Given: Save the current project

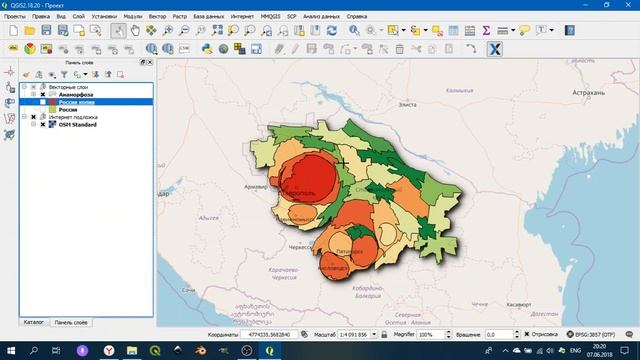Looking at the screenshot, I should (46, 30).
